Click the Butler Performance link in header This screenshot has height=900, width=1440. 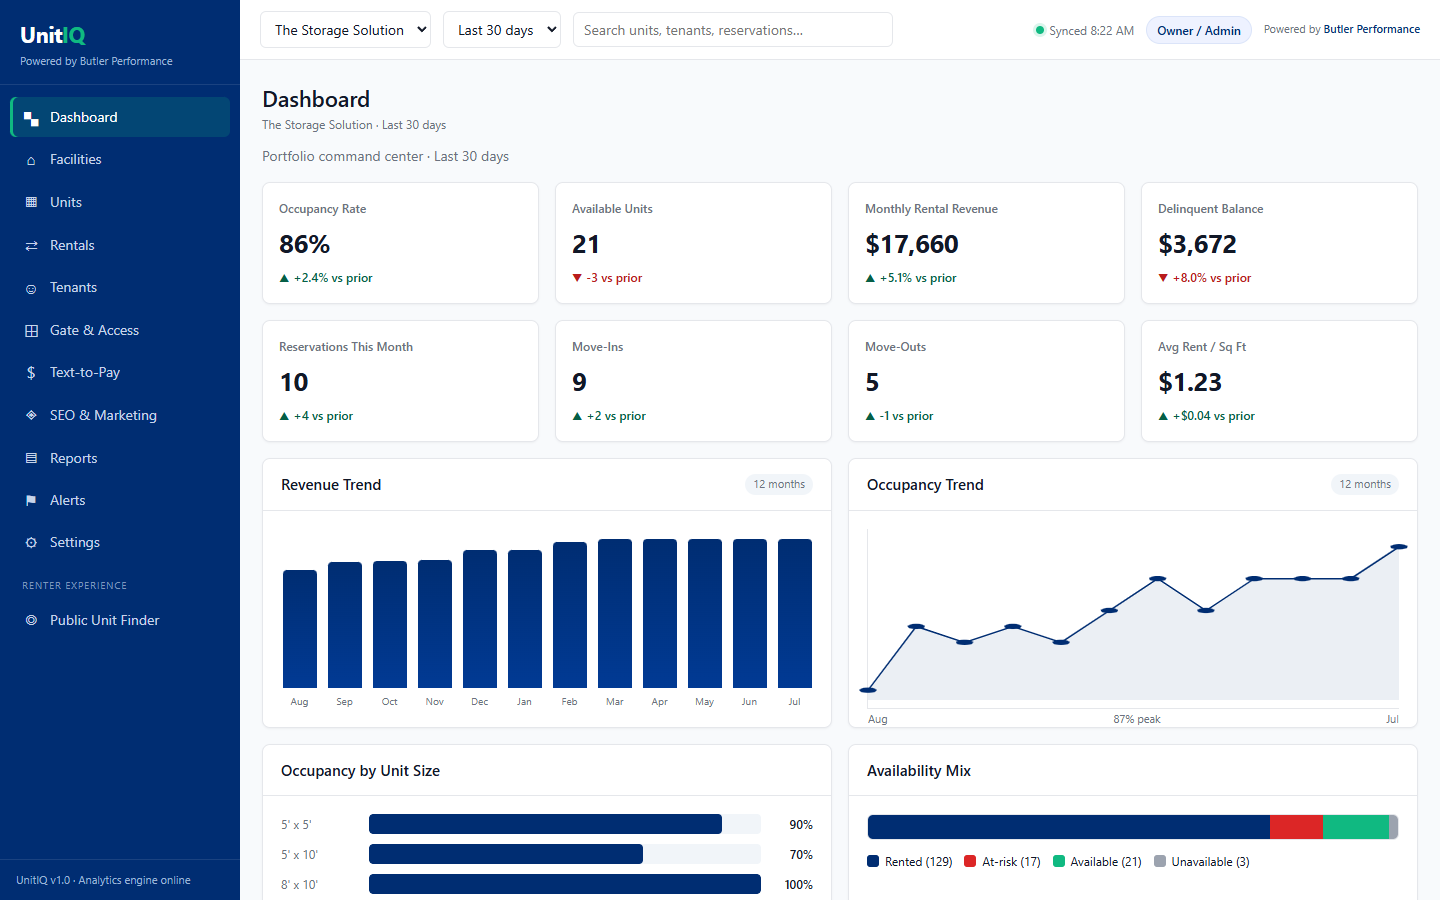click(x=1372, y=29)
